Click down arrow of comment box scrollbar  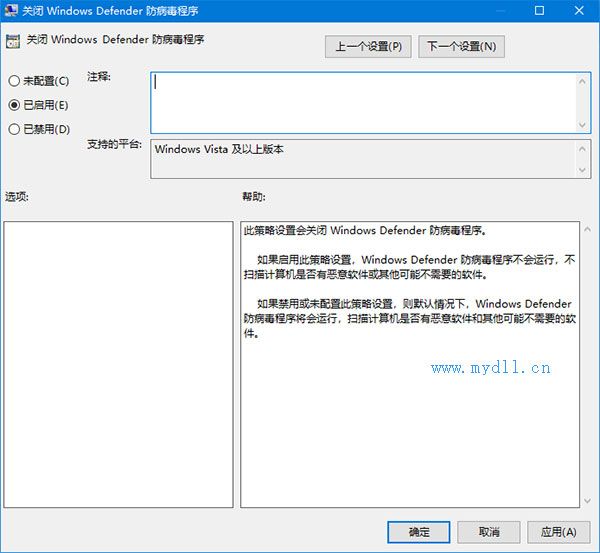pyautogui.click(x=582, y=125)
